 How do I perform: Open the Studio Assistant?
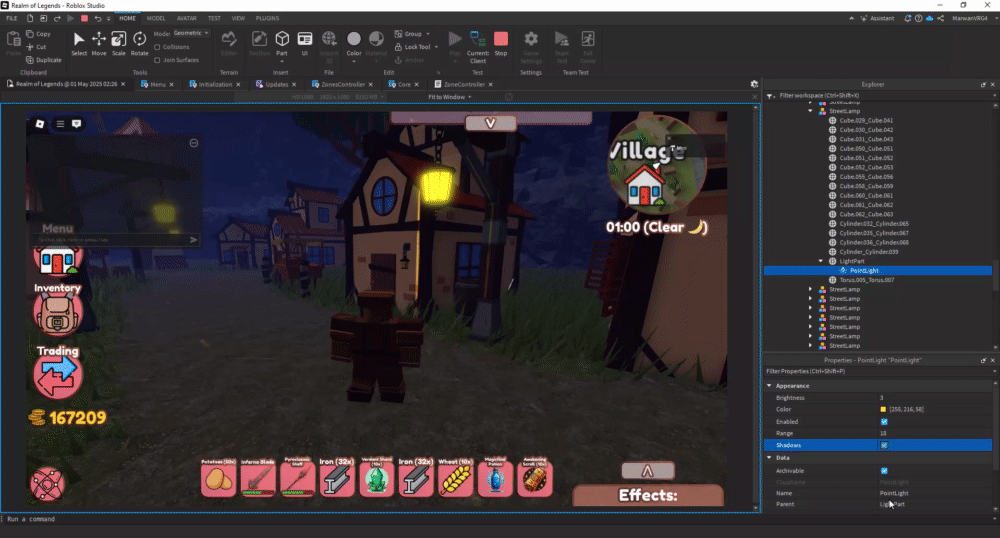(x=877, y=18)
